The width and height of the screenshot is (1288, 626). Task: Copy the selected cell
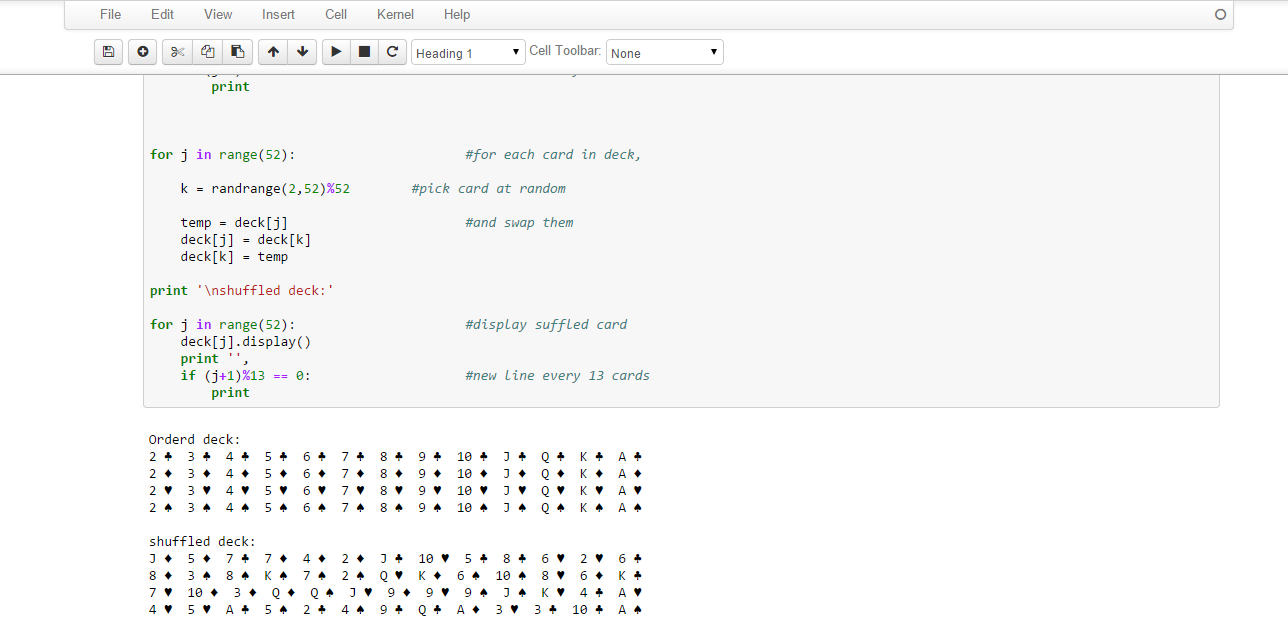(207, 52)
